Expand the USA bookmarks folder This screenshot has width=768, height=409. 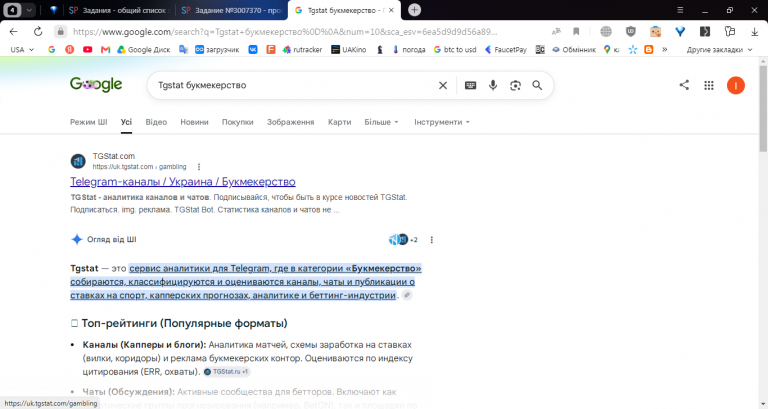coord(23,49)
